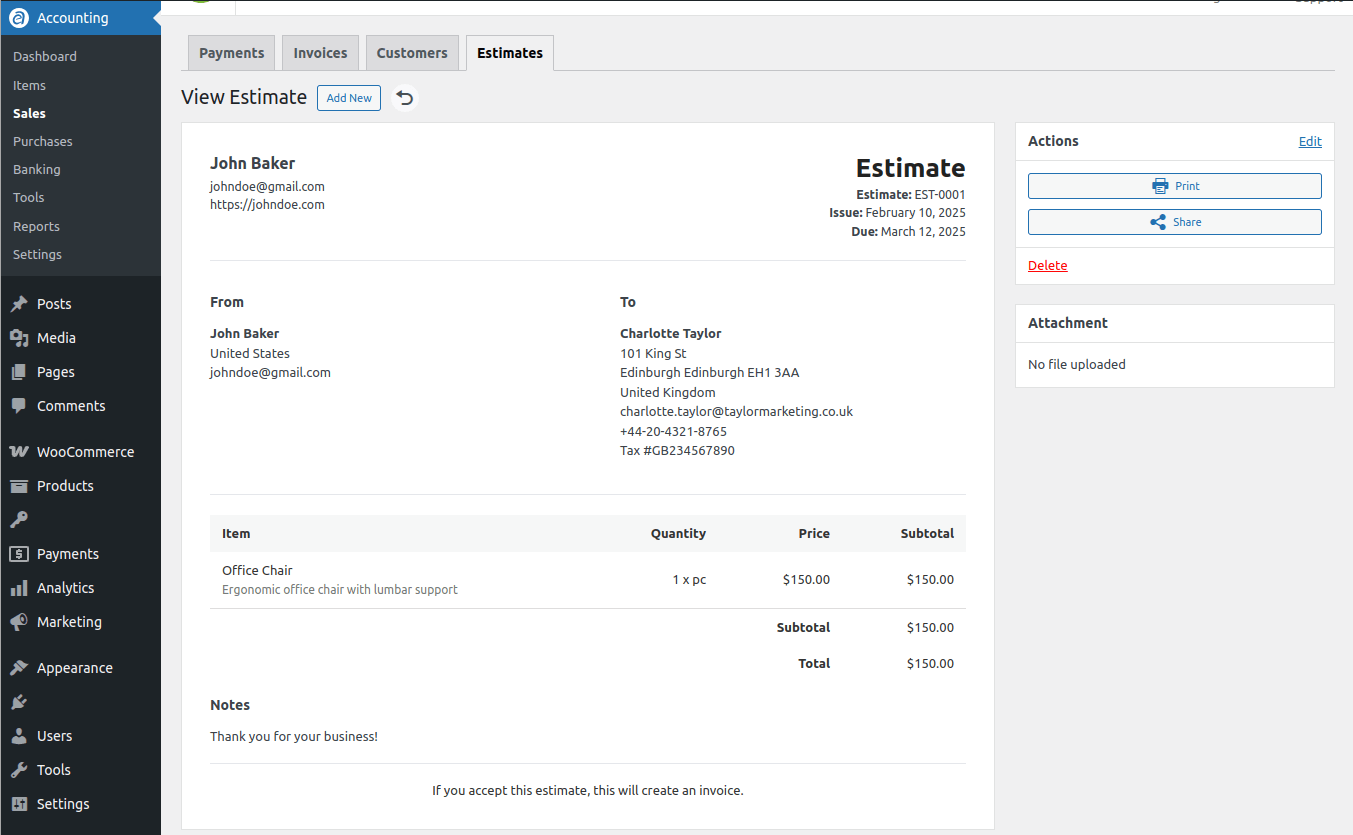Click the plug icon below Appearance
Image resolution: width=1353 pixels, height=835 pixels.
pyautogui.click(x=19, y=702)
